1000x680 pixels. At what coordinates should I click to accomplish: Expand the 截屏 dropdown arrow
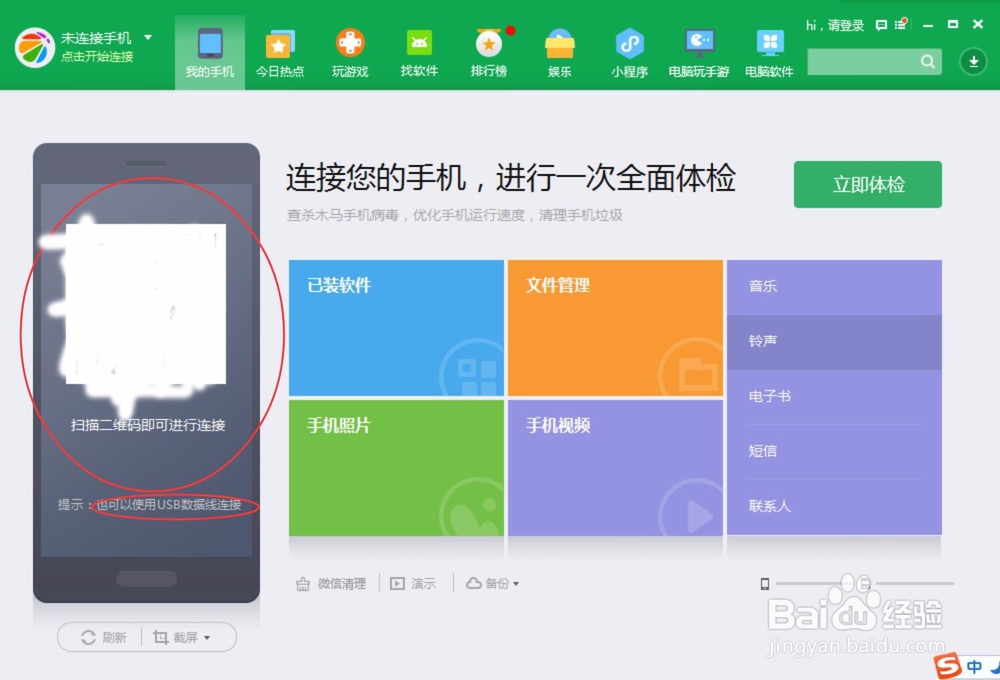pyautogui.click(x=207, y=638)
